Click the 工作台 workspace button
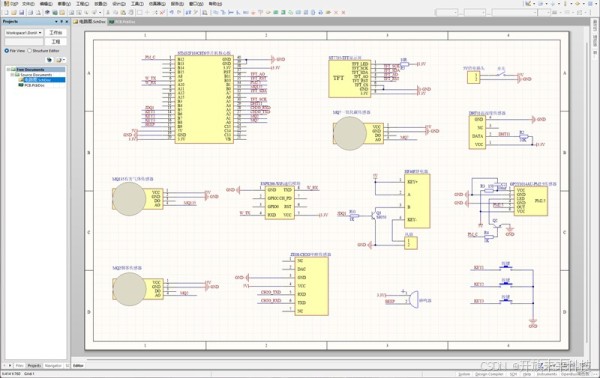The height and width of the screenshot is (378, 600). tap(56, 33)
